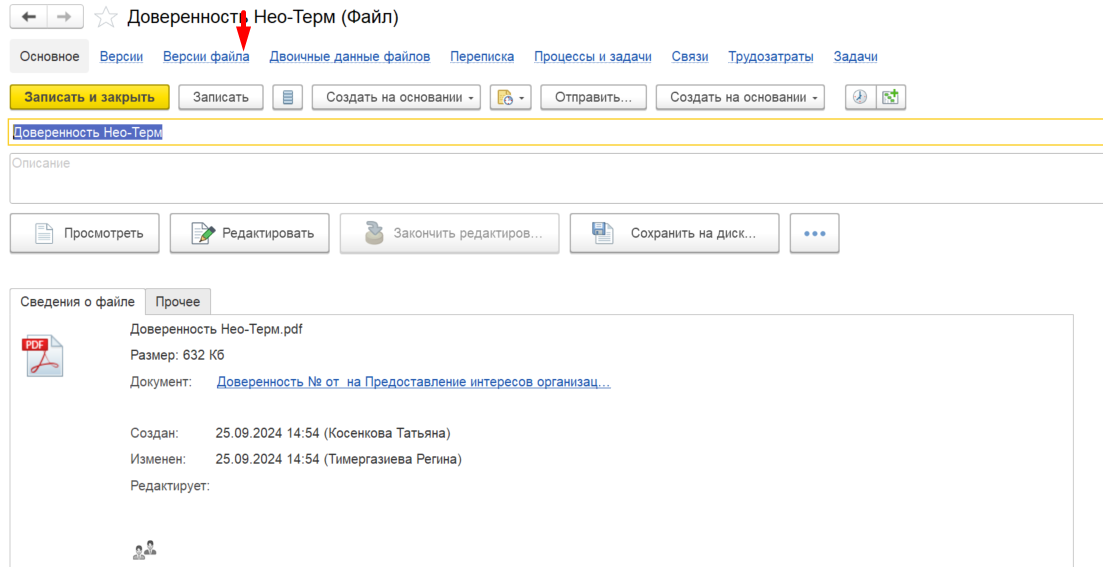Click the Изменен date (Тимергазиева Регина)
1103x567 pixels.
click(x=338, y=459)
